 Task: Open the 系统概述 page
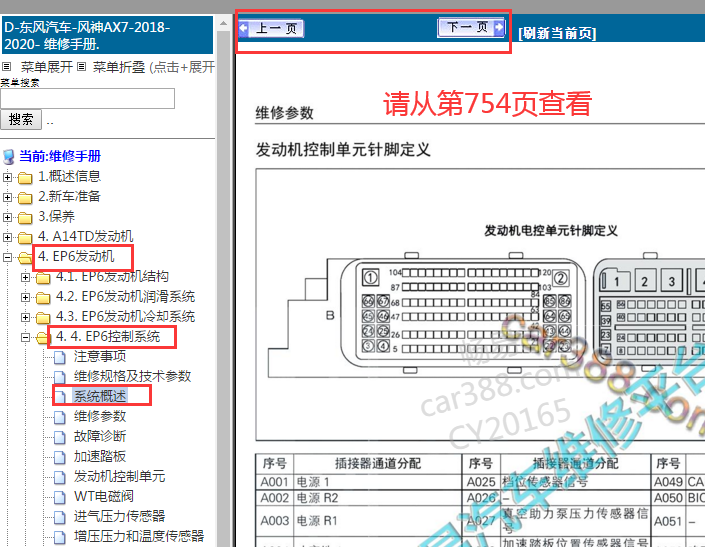coord(100,396)
